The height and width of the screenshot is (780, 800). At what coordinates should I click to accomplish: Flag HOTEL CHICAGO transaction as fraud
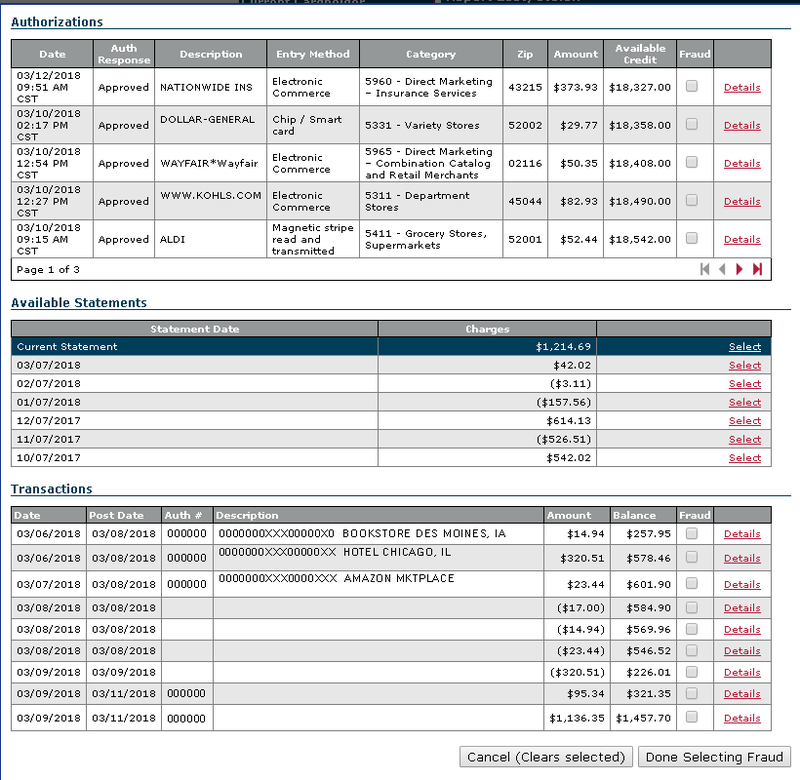tap(691, 557)
